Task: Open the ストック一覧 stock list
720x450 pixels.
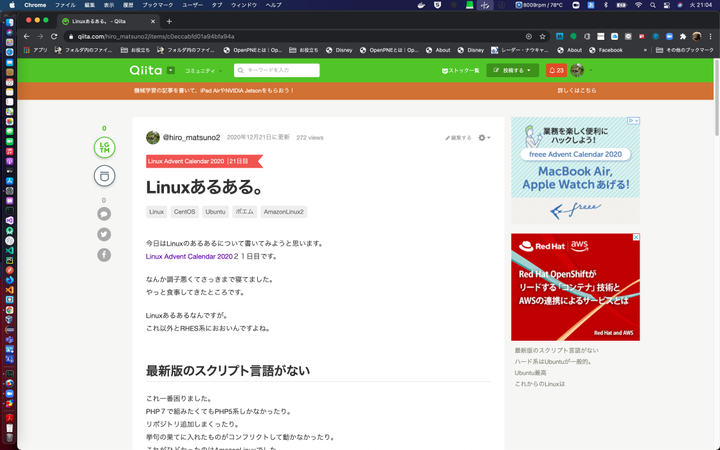Action: tap(461, 71)
